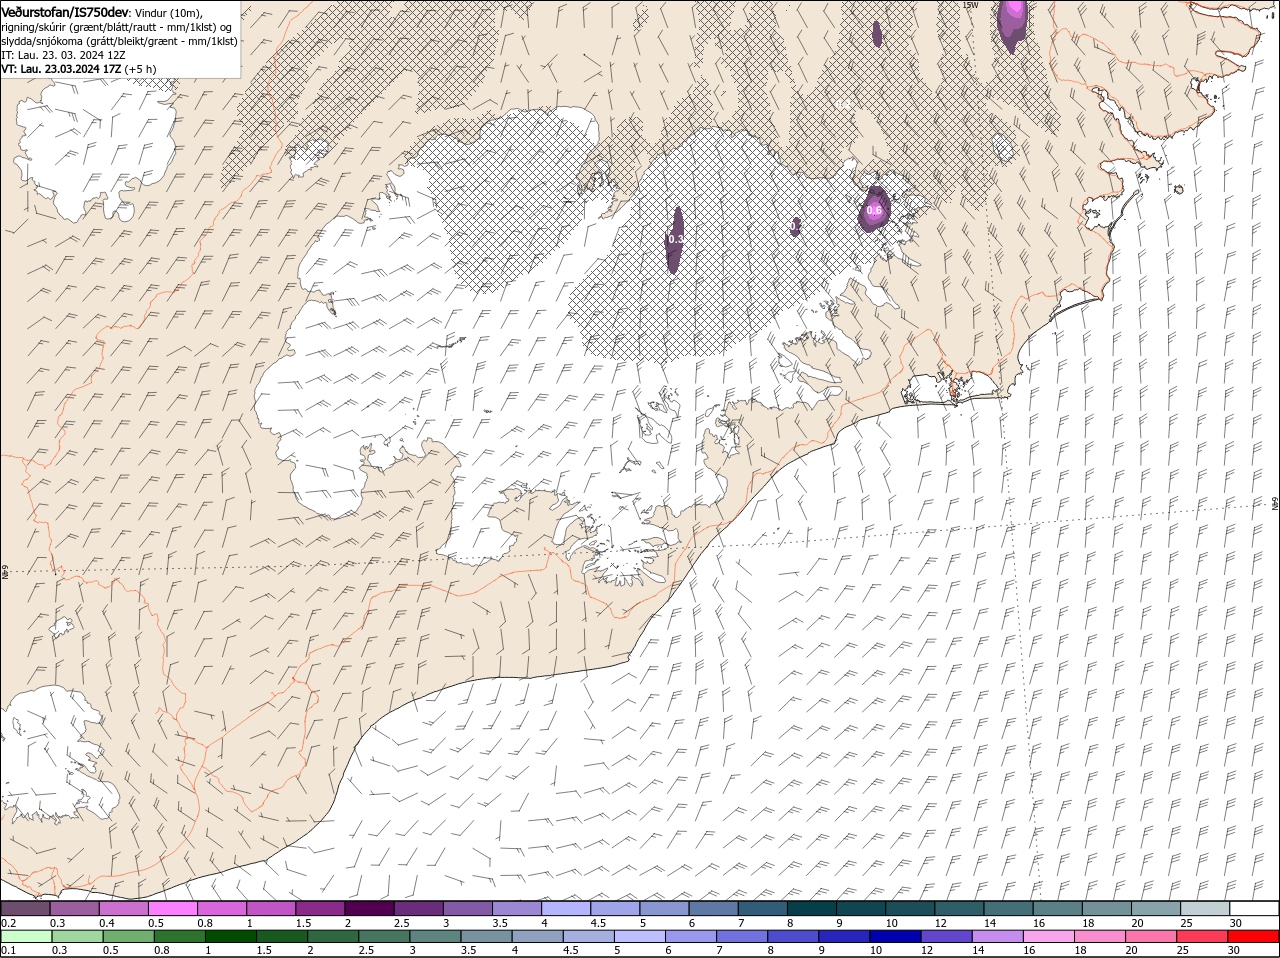1280x958 pixels.
Task: Click the 'VT: Lau. 23.03.2024 17Z' valid-time line
Action: 61,68
